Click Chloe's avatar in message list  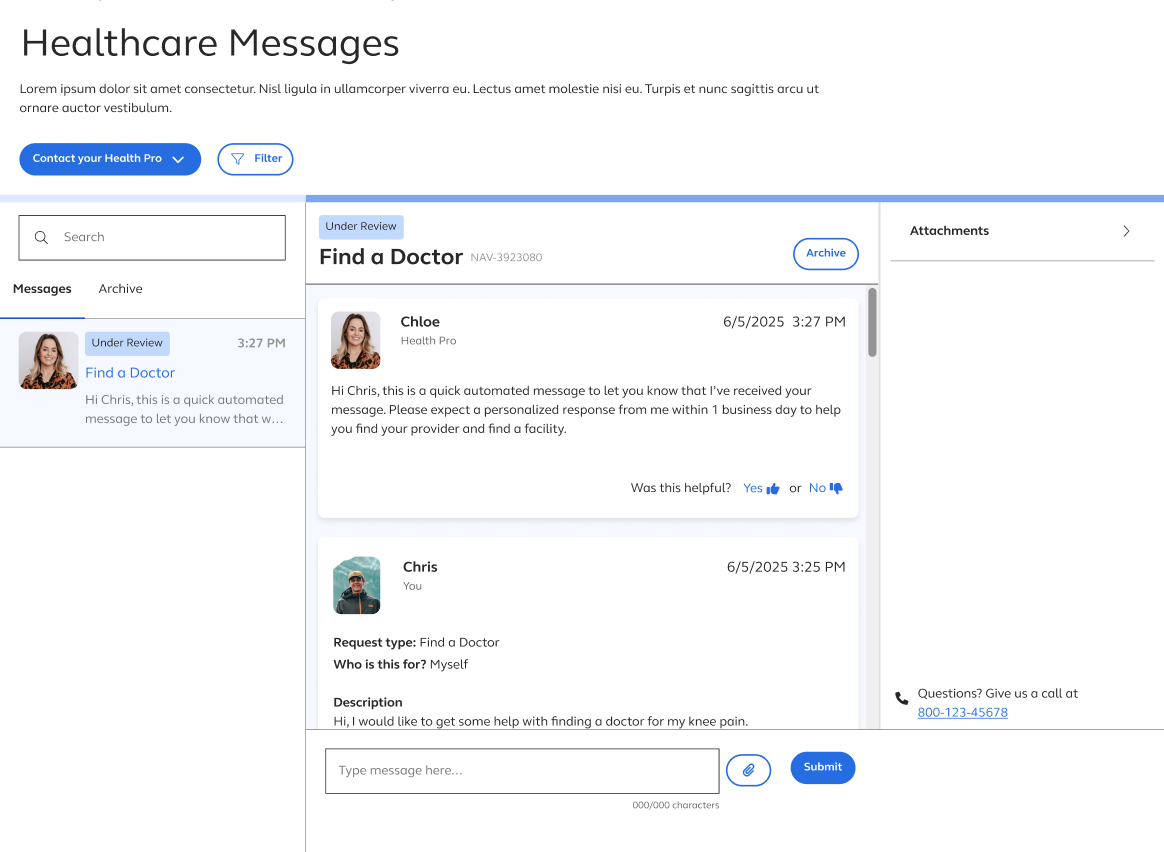coord(48,360)
